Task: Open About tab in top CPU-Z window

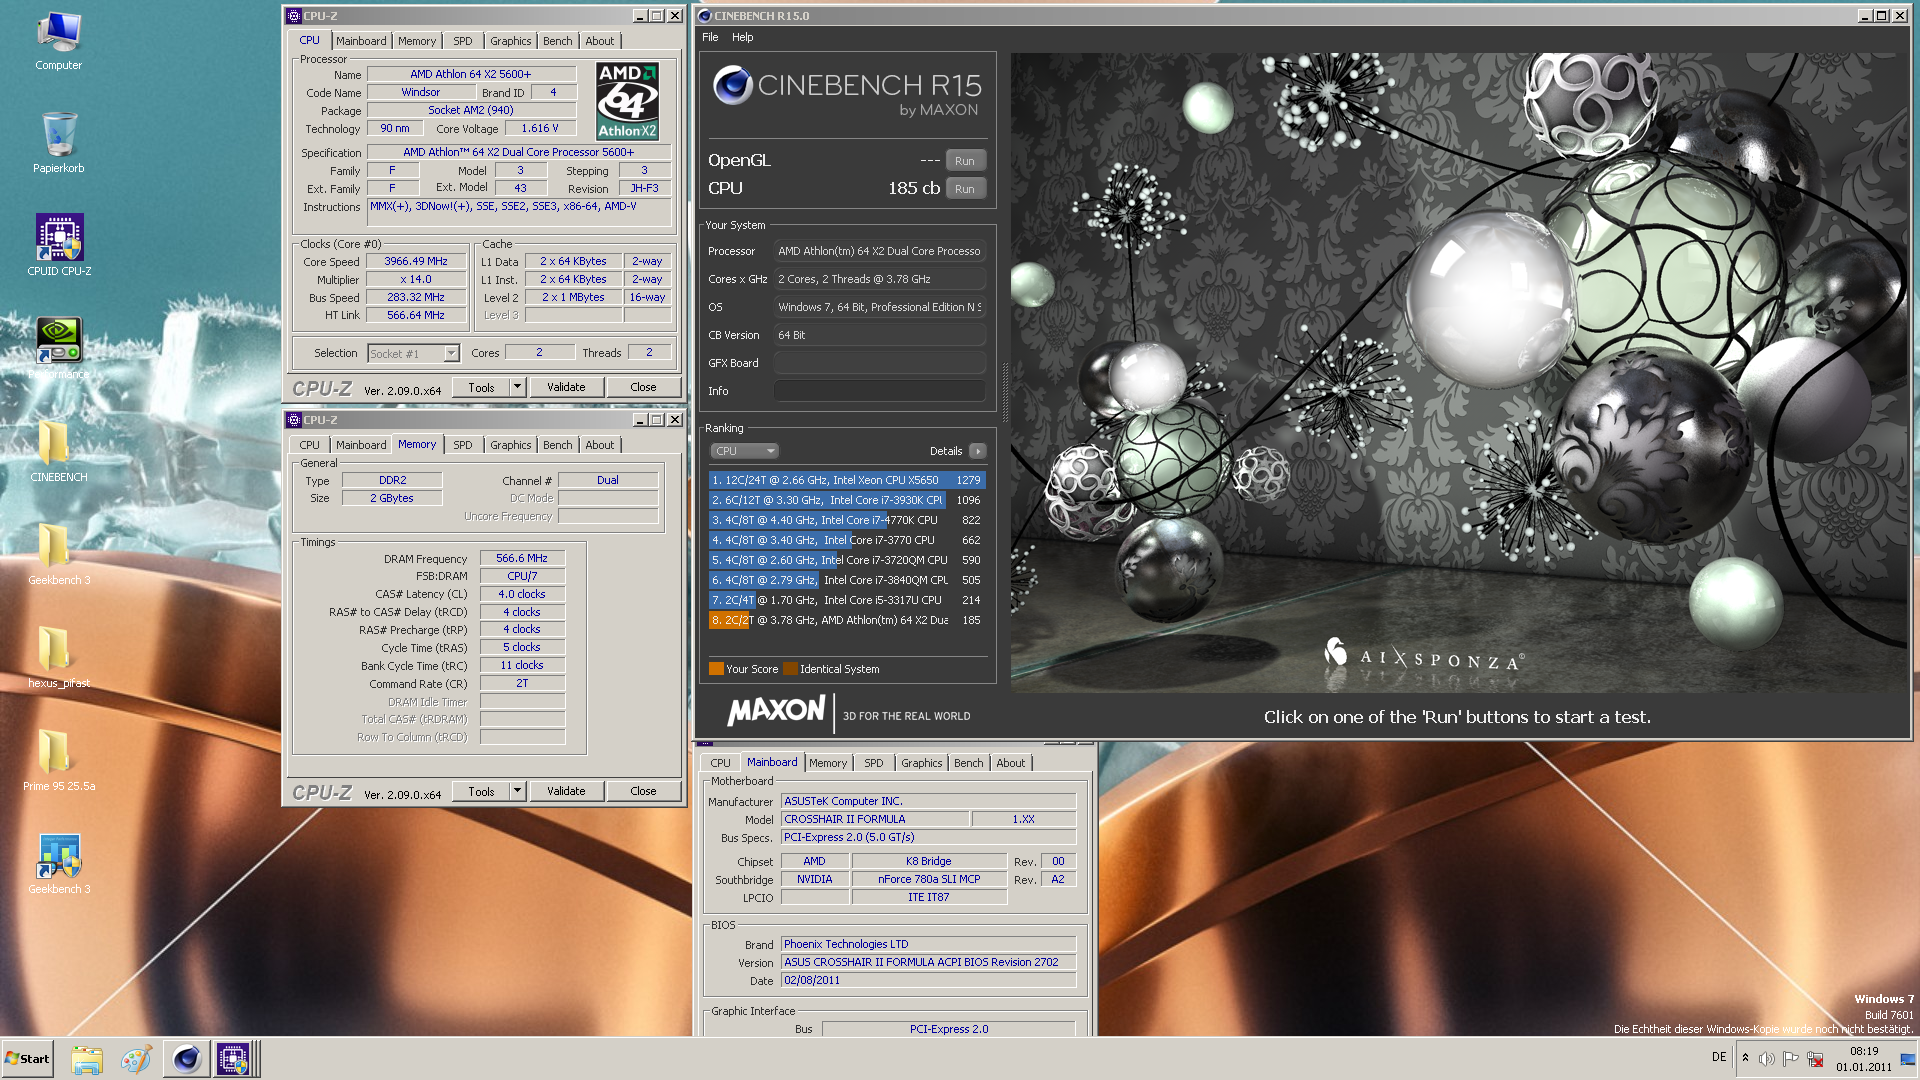Action: (x=600, y=41)
